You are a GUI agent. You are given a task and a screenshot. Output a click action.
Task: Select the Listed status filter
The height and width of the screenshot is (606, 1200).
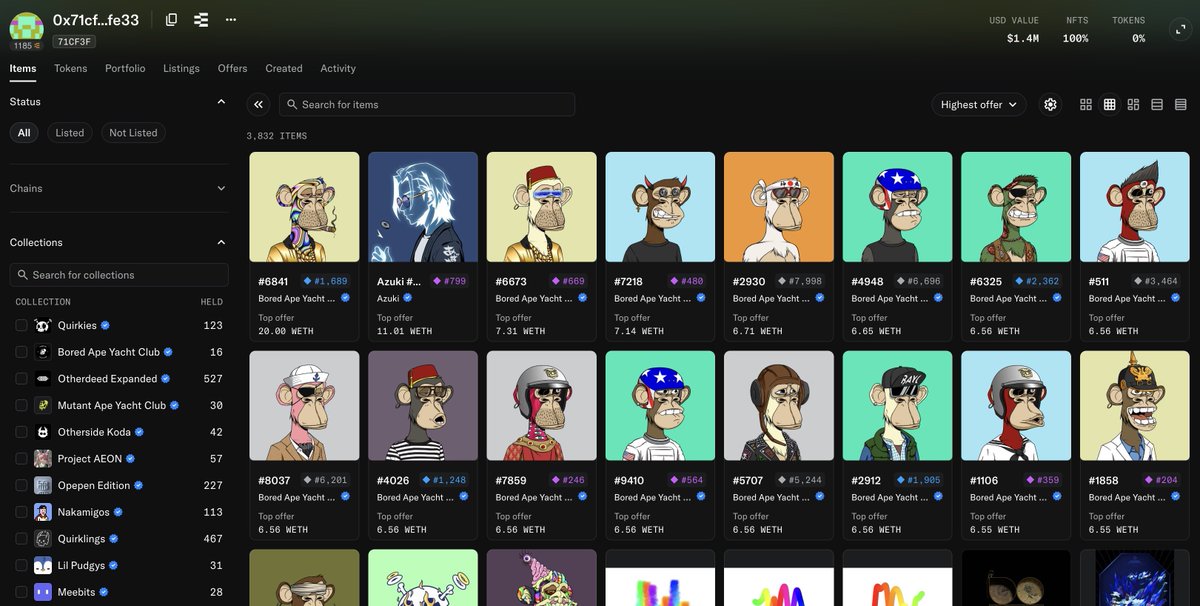[70, 132]
